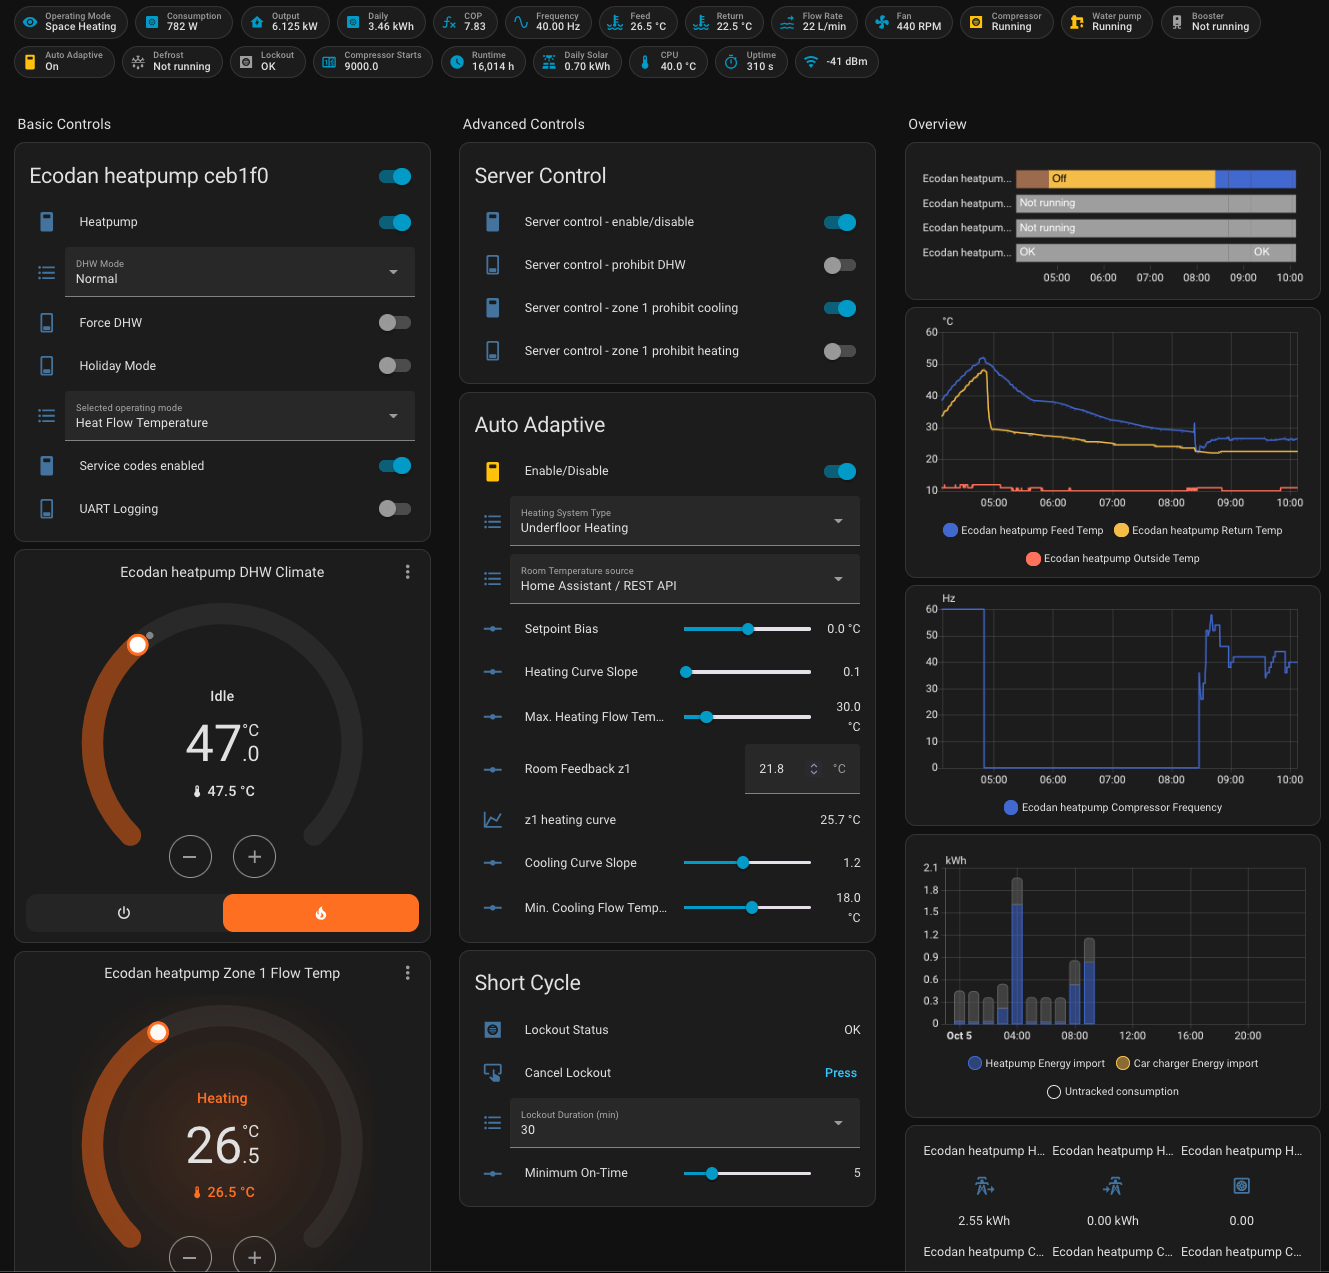The height and width of the screenshot is (1273, 1329).
Task: Disable the Auto Adaptive Enable/Disable switch
Action: click(x=839, y=472)
